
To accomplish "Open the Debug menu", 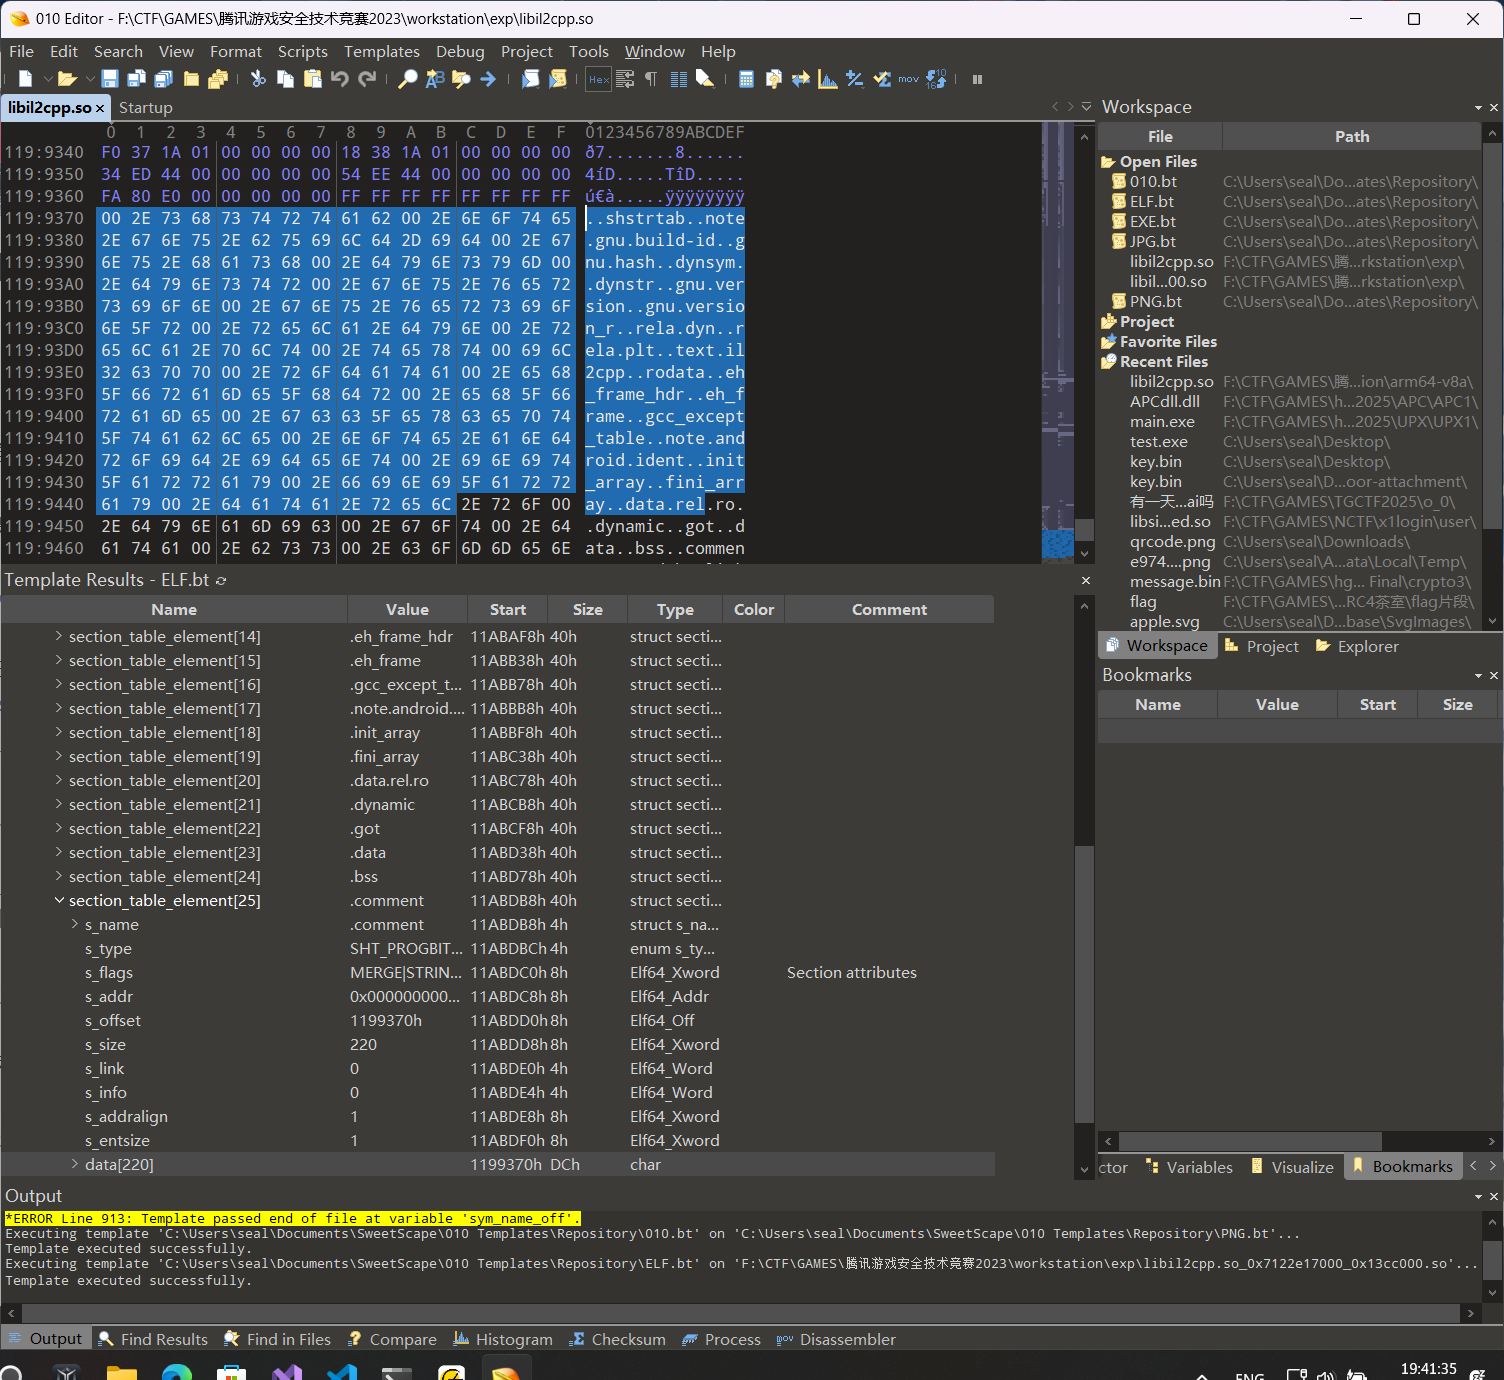I will pos(460,52).
